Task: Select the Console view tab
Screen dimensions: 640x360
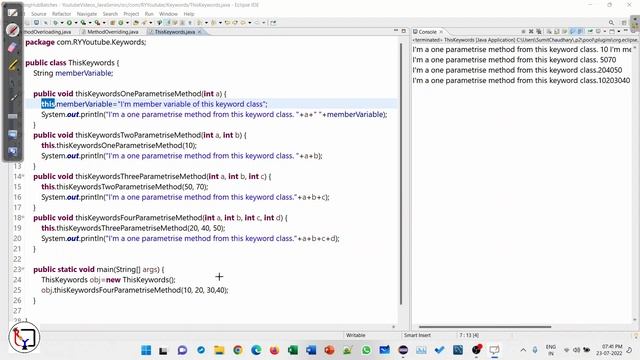Action: 427,31
